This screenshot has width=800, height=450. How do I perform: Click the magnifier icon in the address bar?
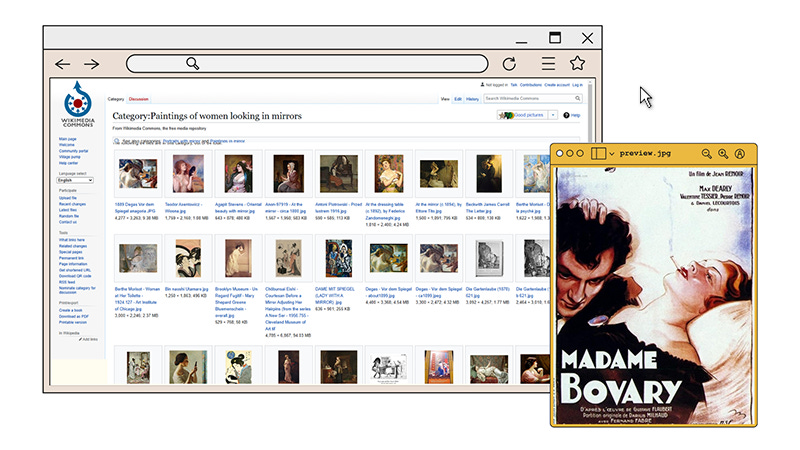point(192,63)
